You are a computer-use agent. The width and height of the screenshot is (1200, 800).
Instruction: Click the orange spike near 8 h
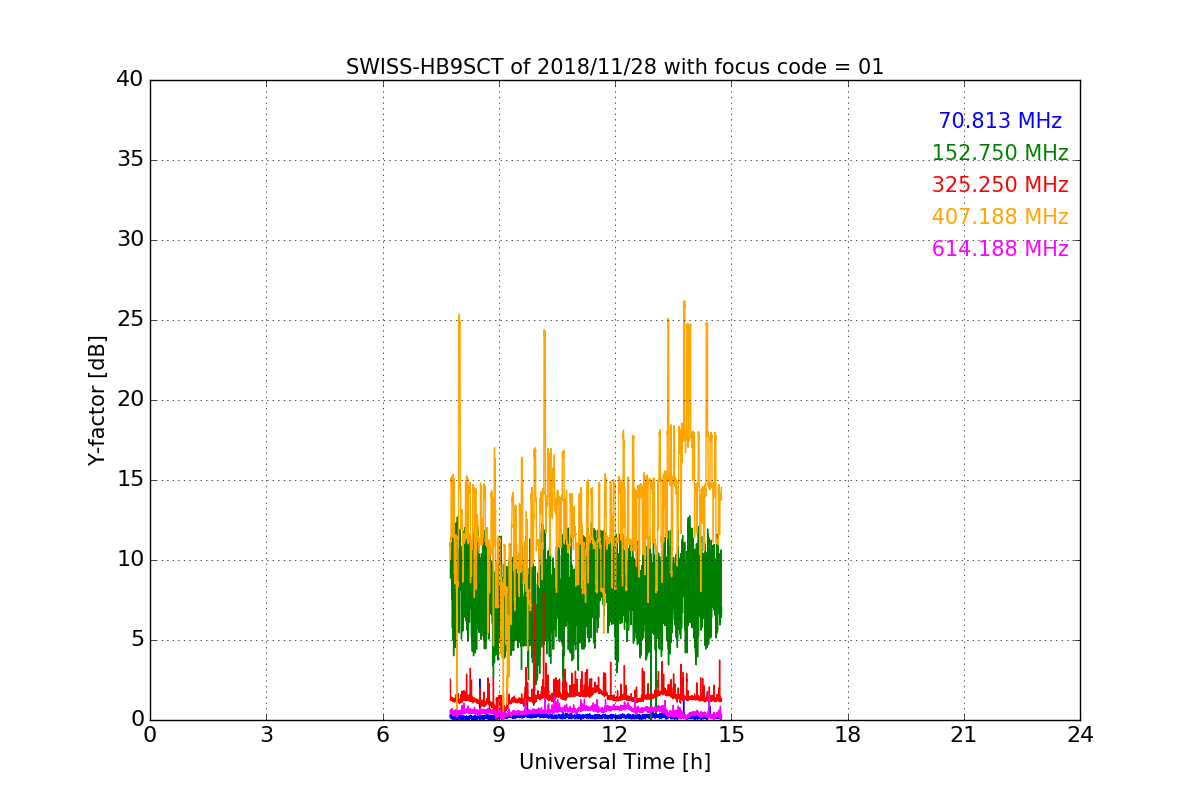[x=459, y=316]
